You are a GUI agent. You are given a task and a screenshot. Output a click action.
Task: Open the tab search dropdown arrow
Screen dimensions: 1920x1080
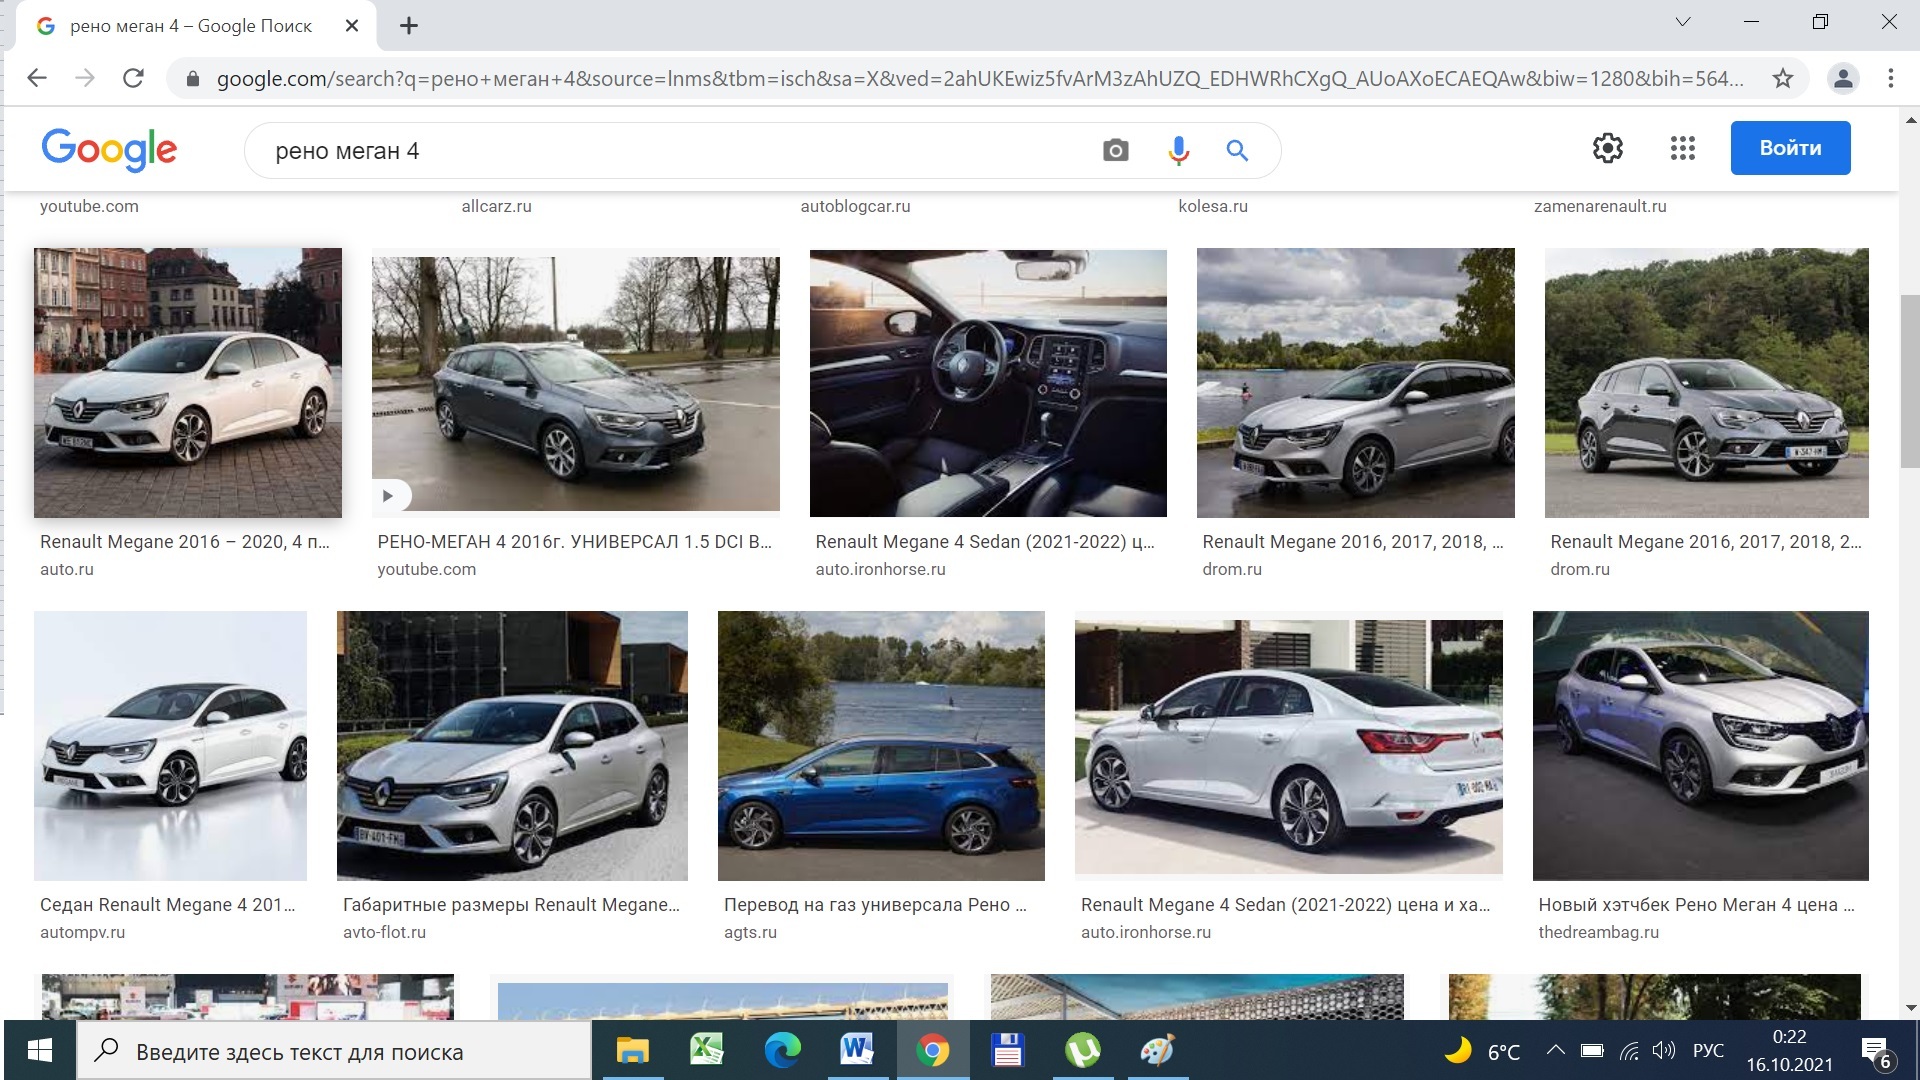tap(1683, 22)
